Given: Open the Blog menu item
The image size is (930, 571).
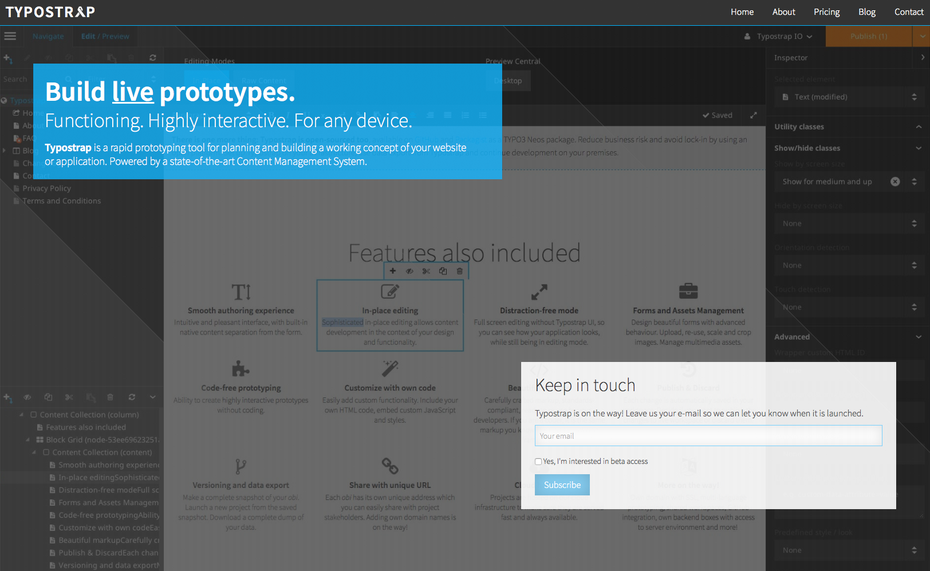Looking at the screenshot, I should click(x=867, y=12).
